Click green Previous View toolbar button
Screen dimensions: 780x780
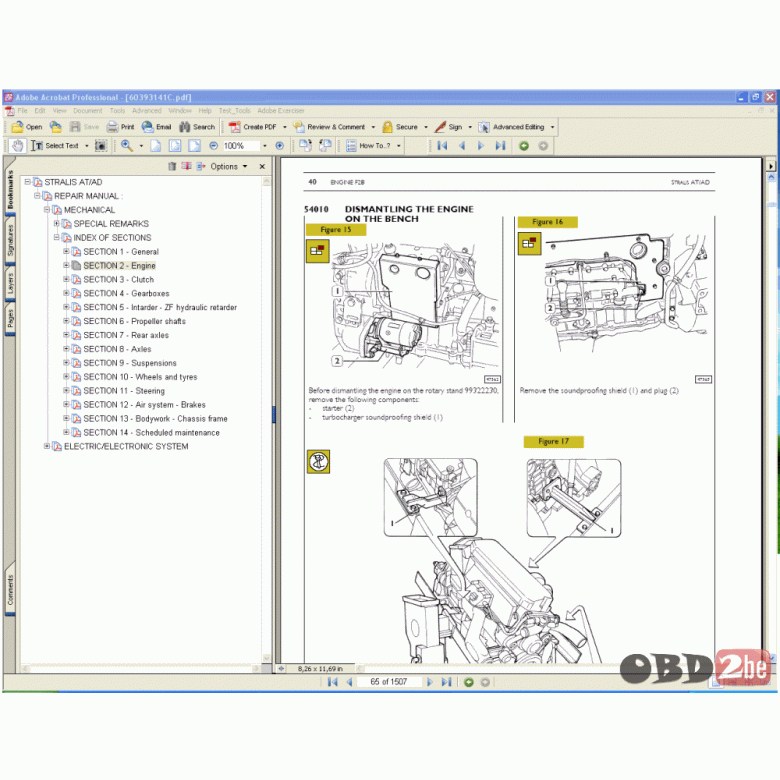[x=524, y=146]
